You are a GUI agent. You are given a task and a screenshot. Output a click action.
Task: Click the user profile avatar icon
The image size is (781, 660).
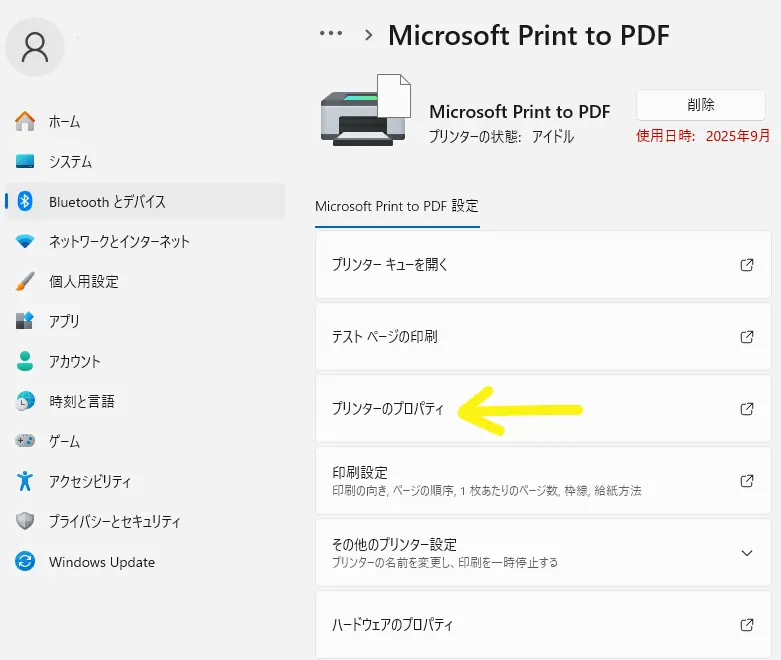(x=35, y=47)
